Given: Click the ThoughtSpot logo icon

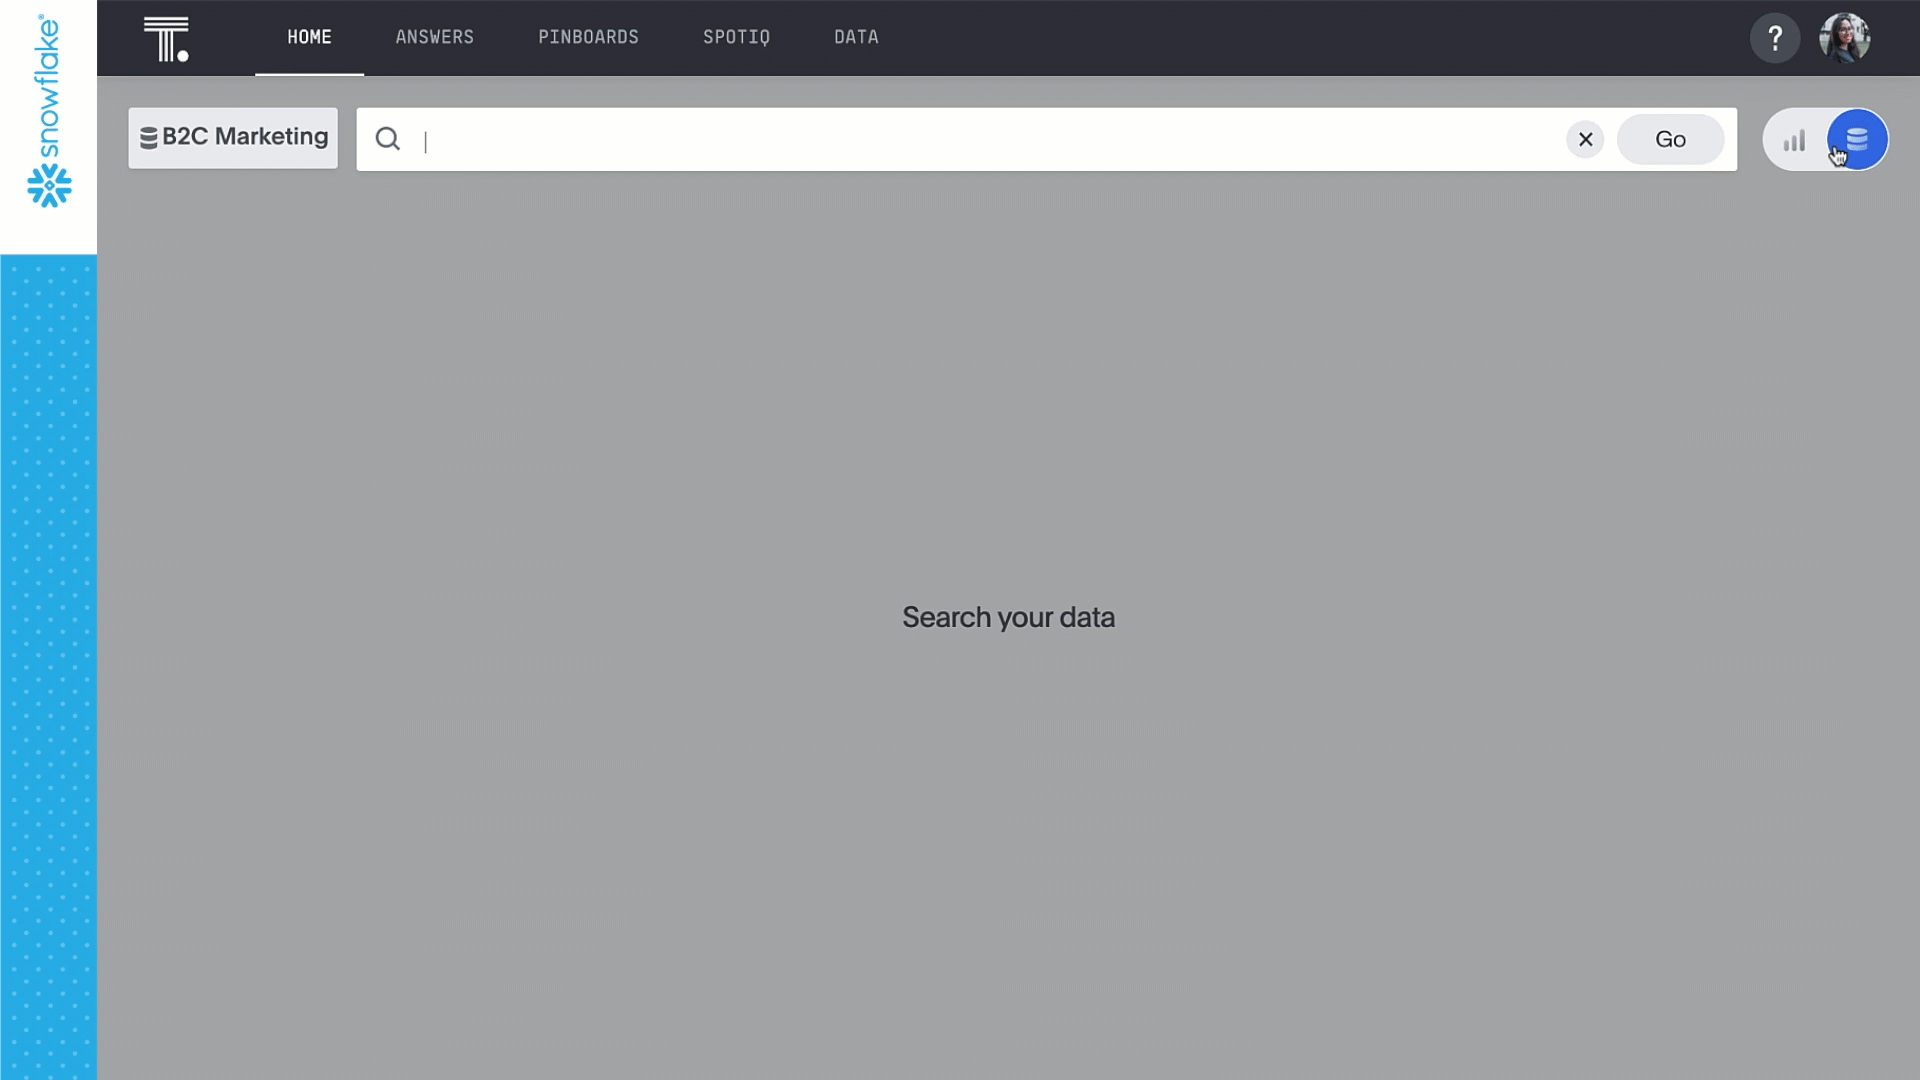Looking at the screenshot, I should 166,39.
